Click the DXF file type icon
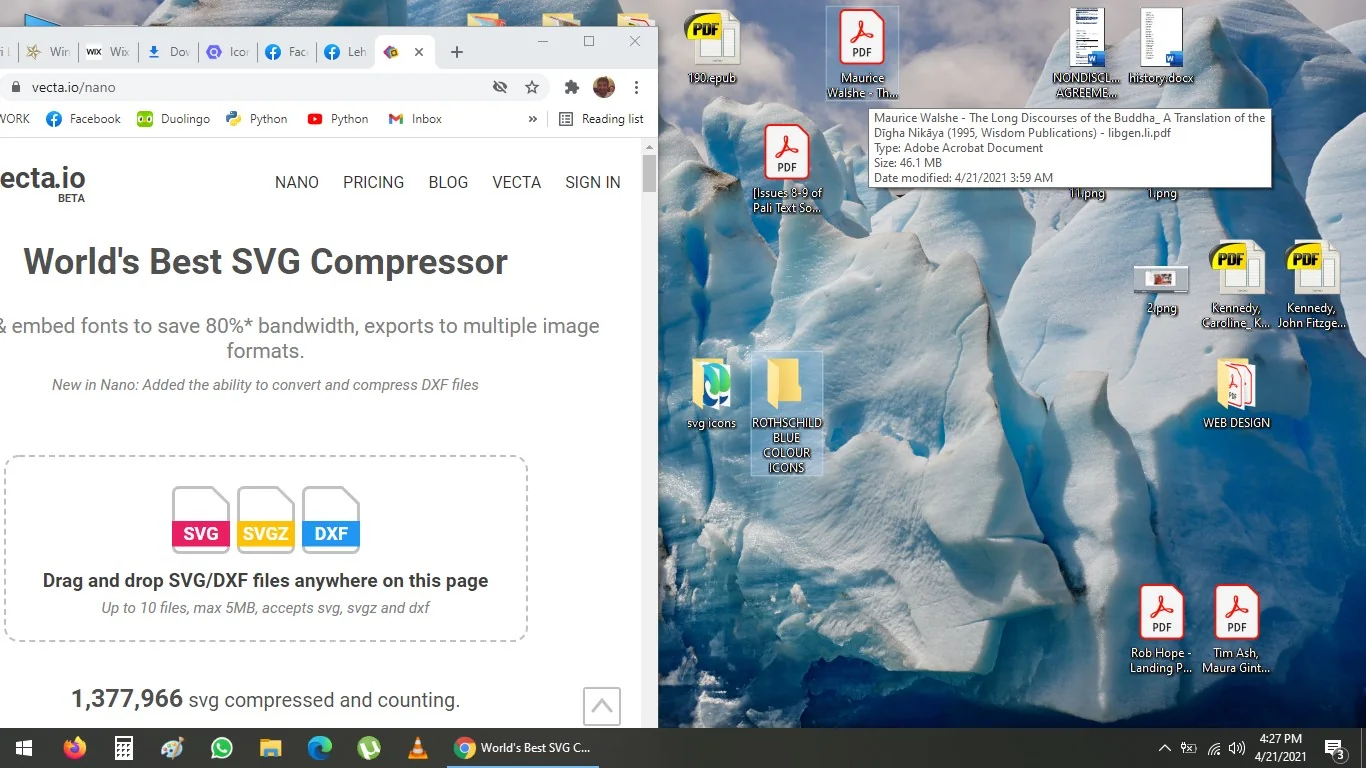1366x768 pixels. [331, 520]
